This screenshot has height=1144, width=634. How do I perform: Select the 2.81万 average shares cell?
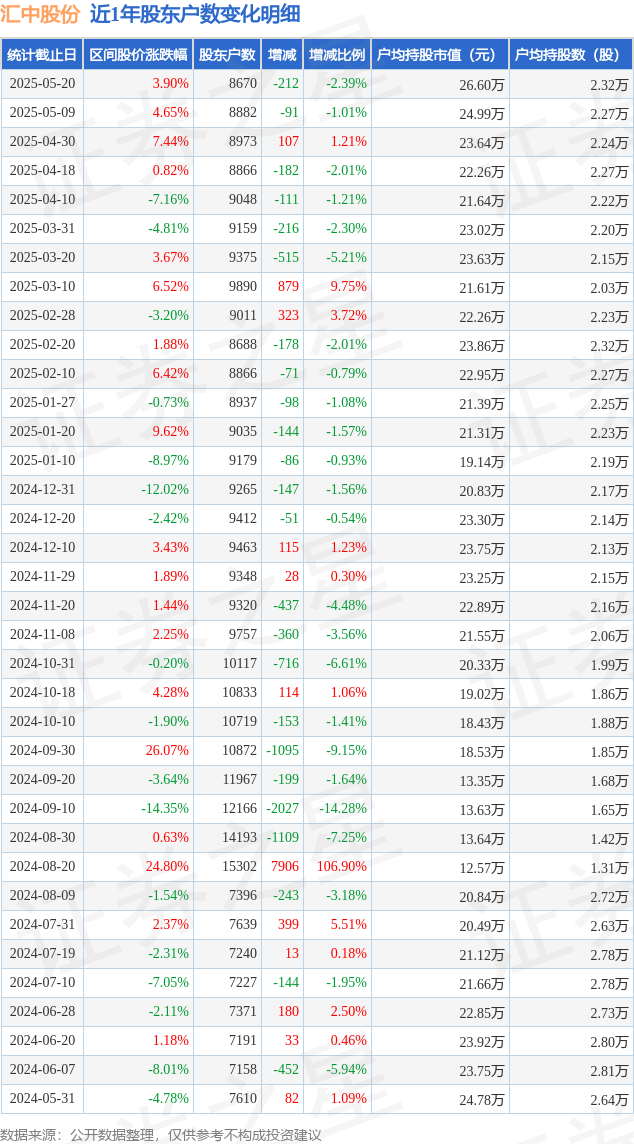(x=609, y=1070)
